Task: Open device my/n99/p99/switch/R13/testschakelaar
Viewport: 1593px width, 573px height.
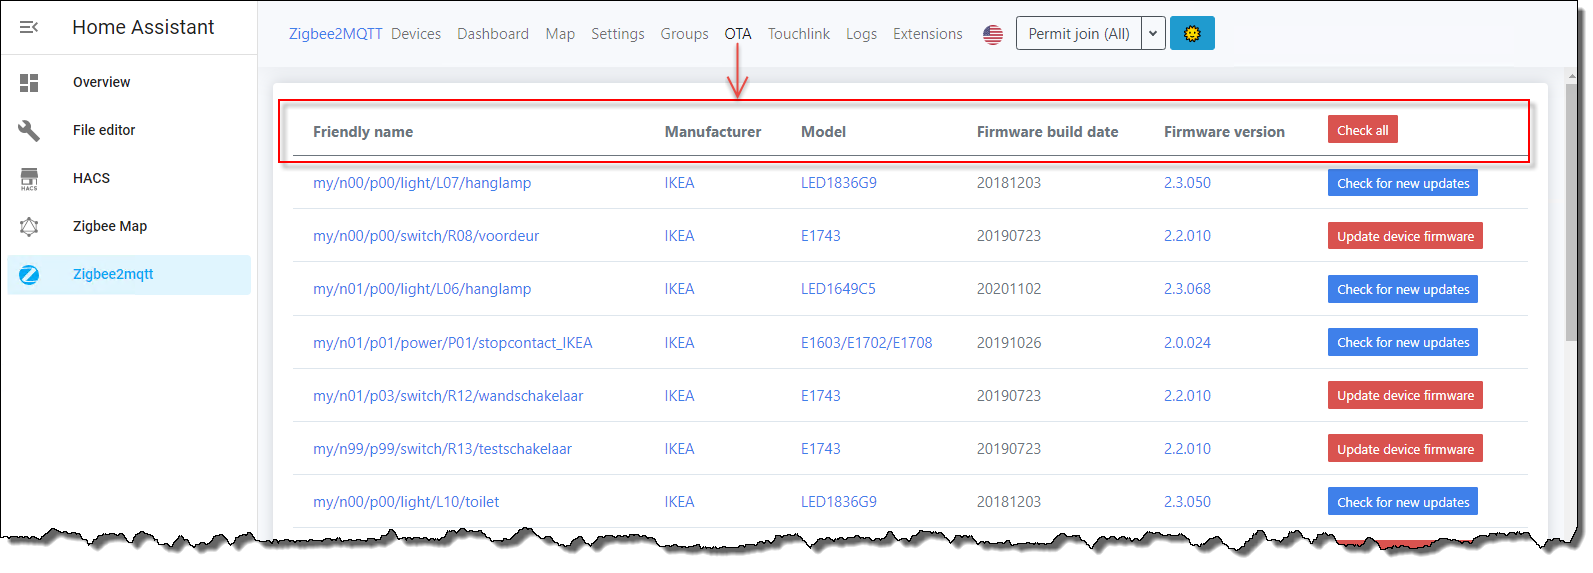Action: pos(442,449)
